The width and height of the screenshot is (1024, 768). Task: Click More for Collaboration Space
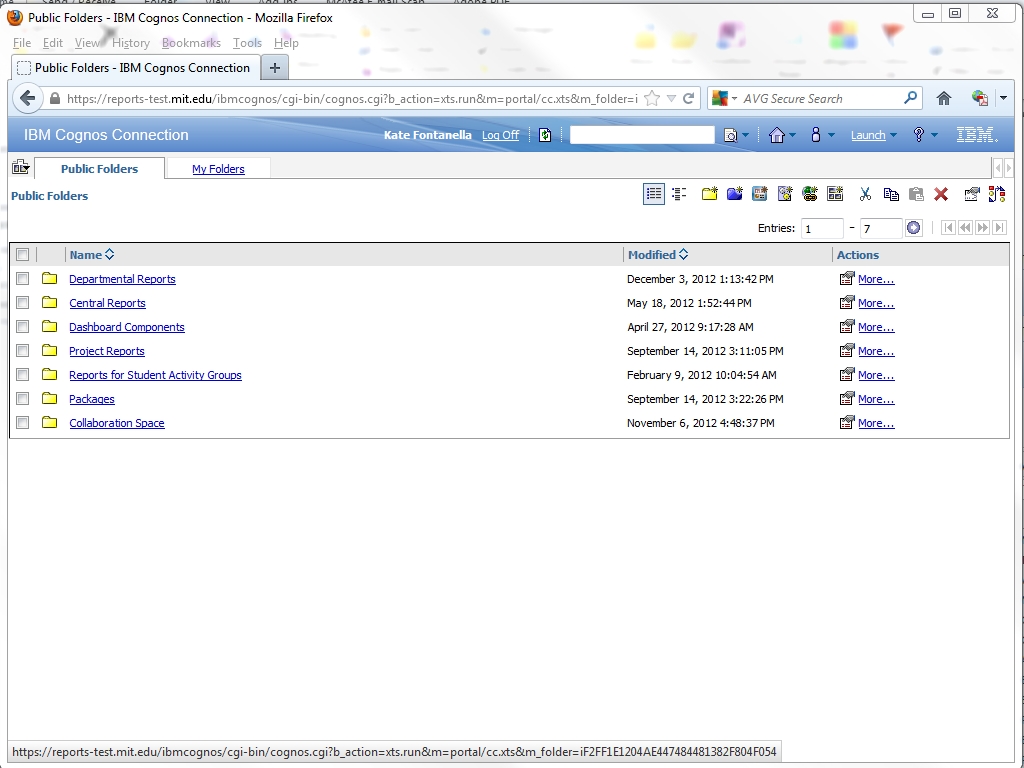875,423
